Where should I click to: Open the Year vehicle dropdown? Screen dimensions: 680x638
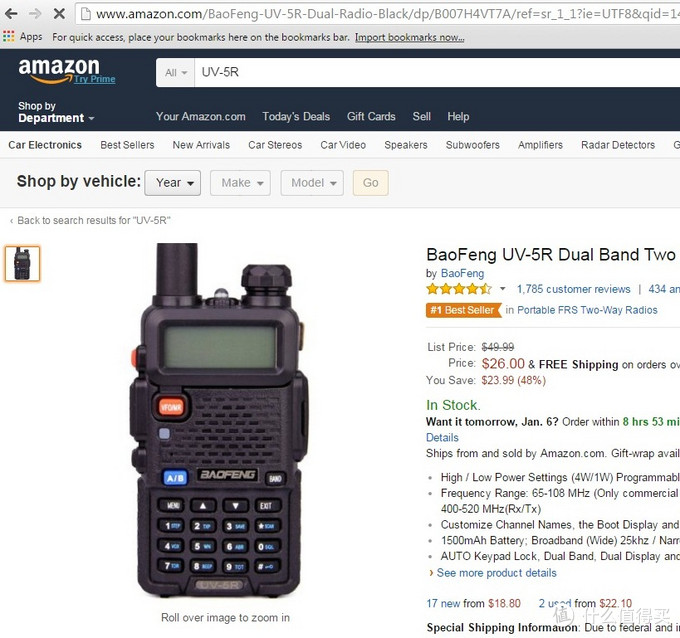tap(173, 183)
